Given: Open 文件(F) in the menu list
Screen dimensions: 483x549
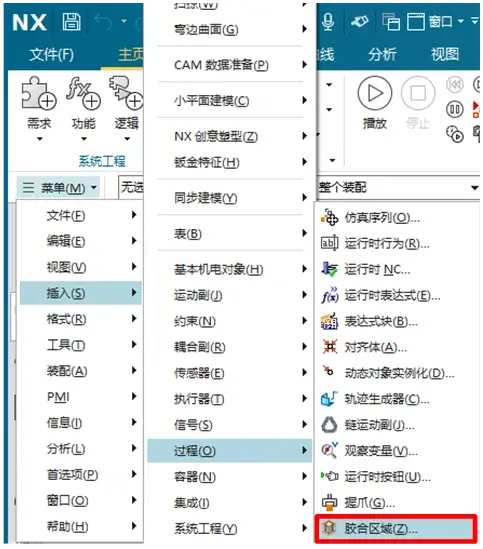Looking at the screenshot, I should pos(81,215).
